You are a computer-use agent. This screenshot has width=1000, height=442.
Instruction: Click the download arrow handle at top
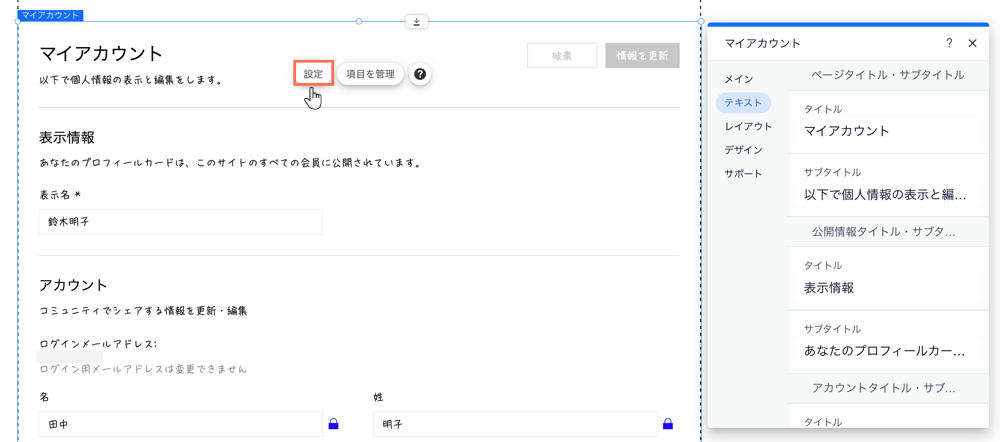click(416, 22)
